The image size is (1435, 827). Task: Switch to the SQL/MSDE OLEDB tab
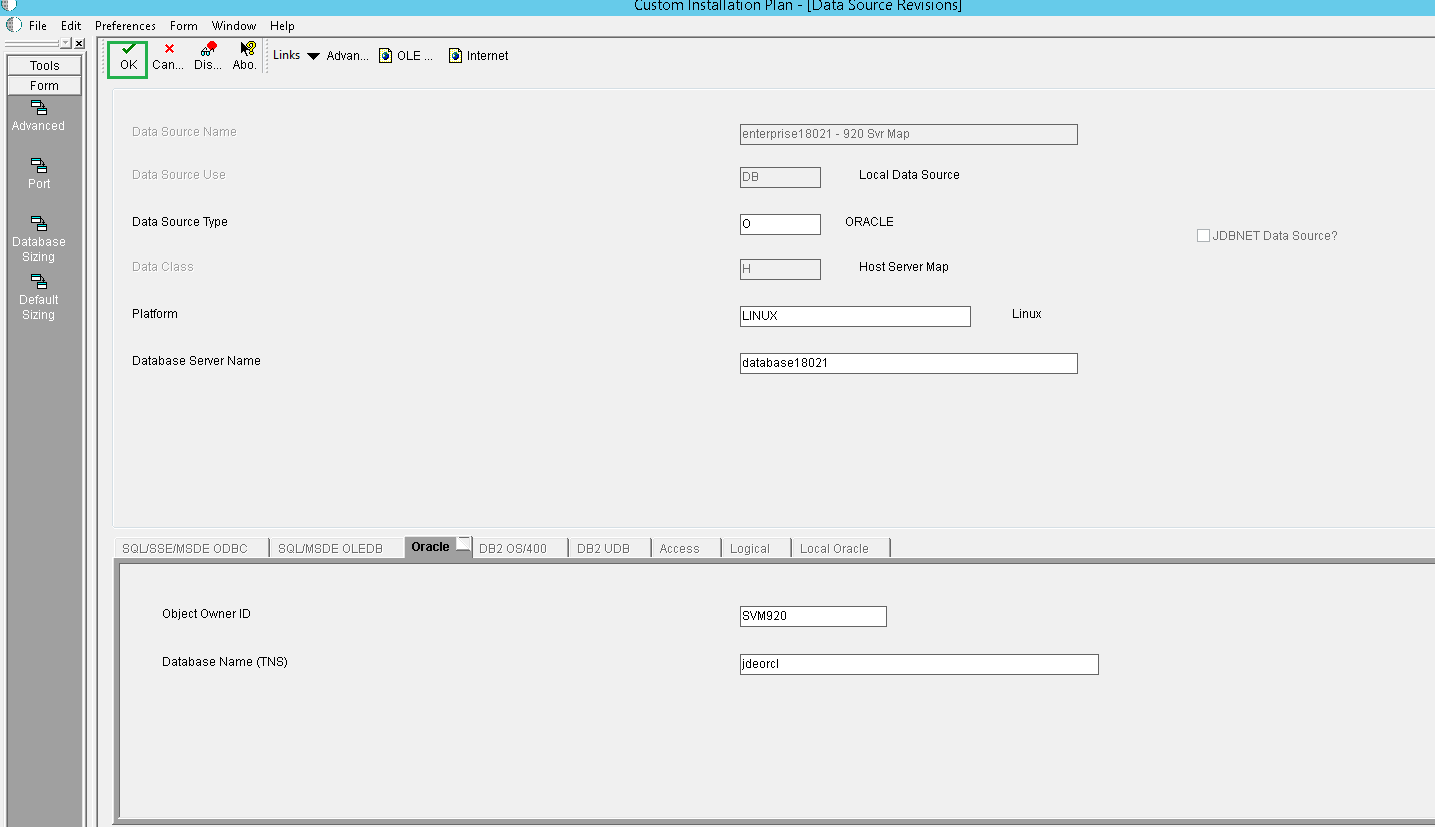tap(336, 547)
